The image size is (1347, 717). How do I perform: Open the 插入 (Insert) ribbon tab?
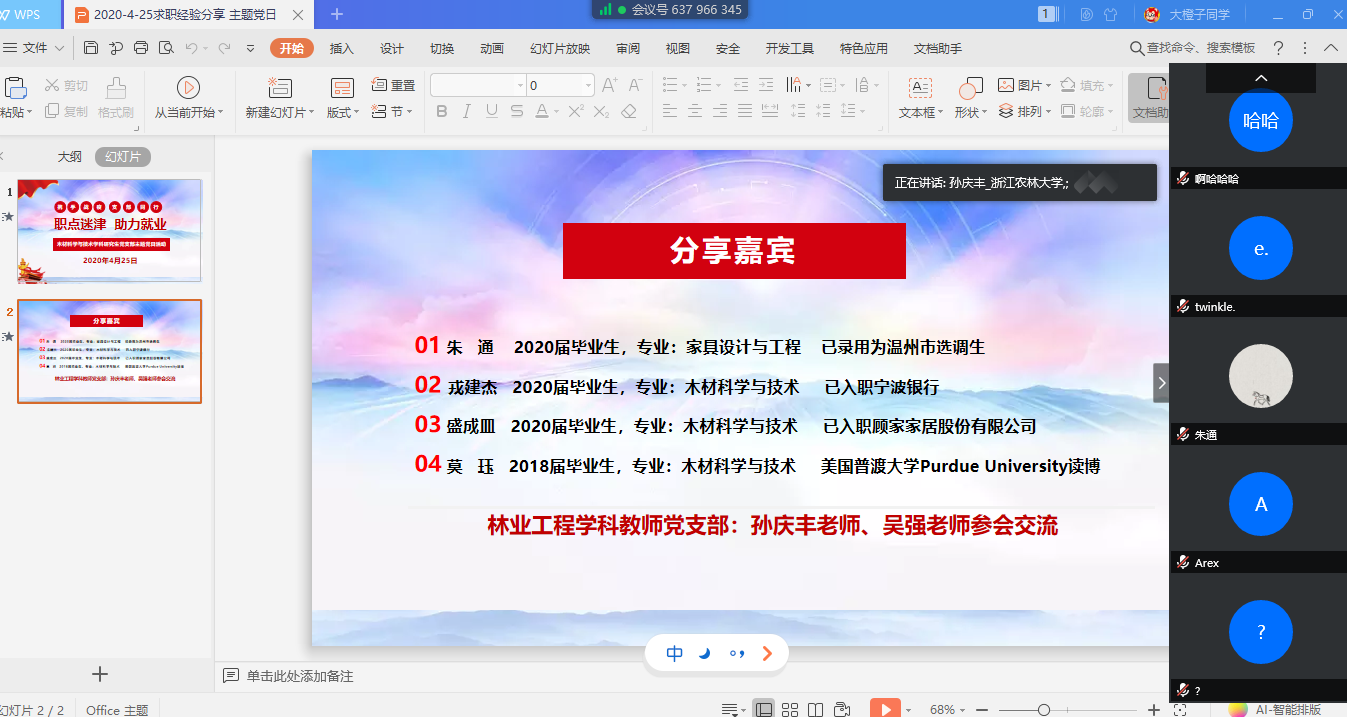point(342,49)
